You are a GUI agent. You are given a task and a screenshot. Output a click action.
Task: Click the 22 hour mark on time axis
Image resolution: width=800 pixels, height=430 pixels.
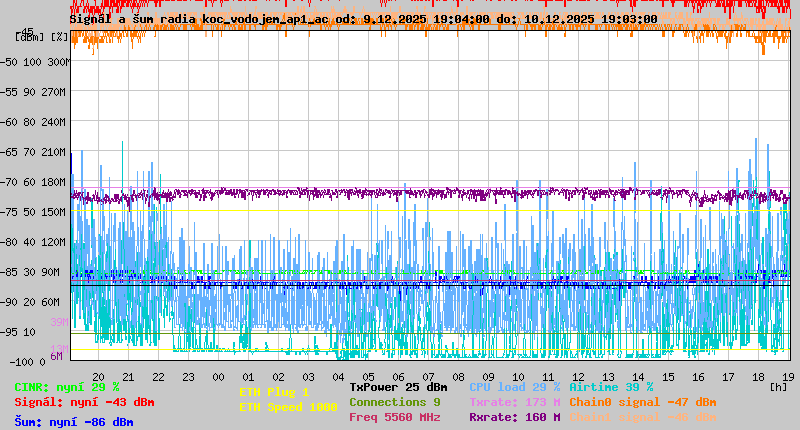tap(158, 377)
